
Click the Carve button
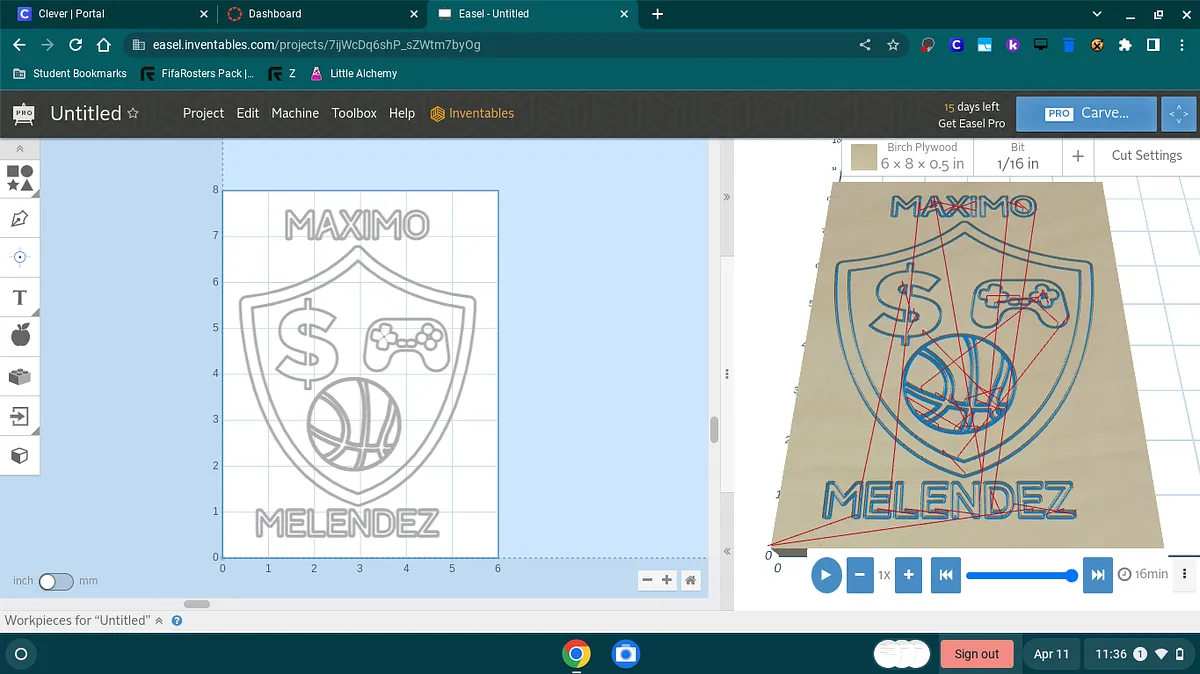coord(1086,114)
